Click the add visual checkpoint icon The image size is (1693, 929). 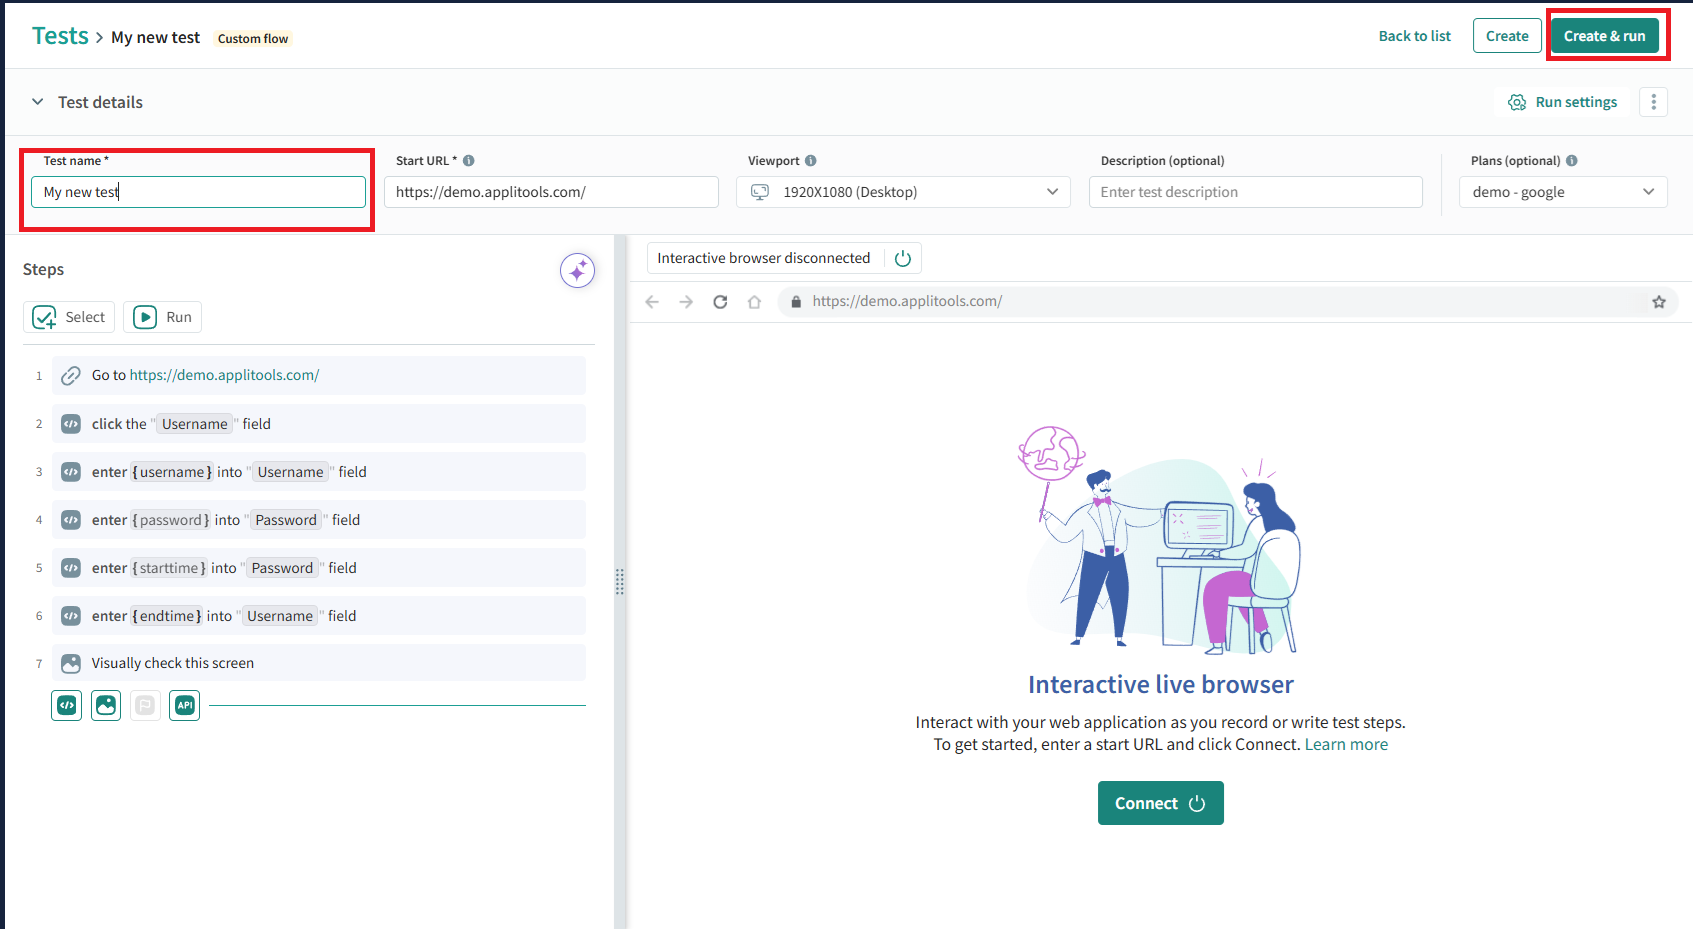point(106,705)
